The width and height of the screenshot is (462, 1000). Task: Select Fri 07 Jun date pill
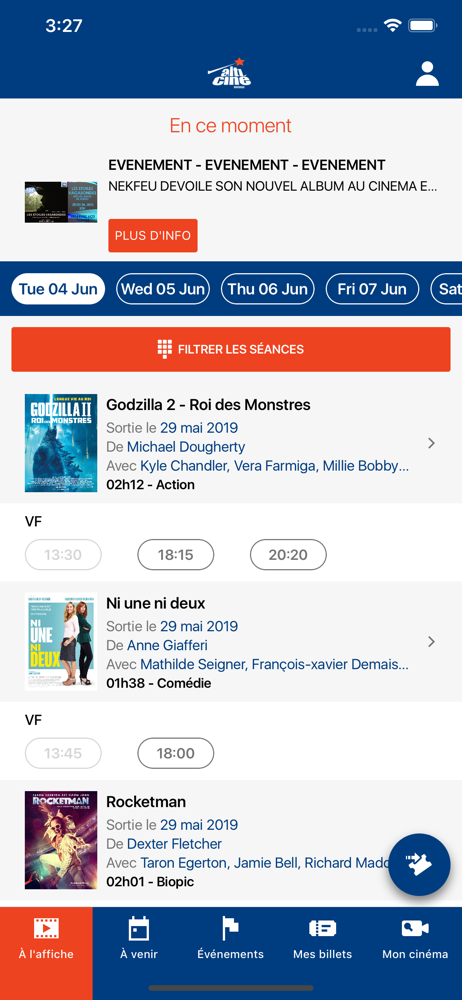[x=372, y=289]
